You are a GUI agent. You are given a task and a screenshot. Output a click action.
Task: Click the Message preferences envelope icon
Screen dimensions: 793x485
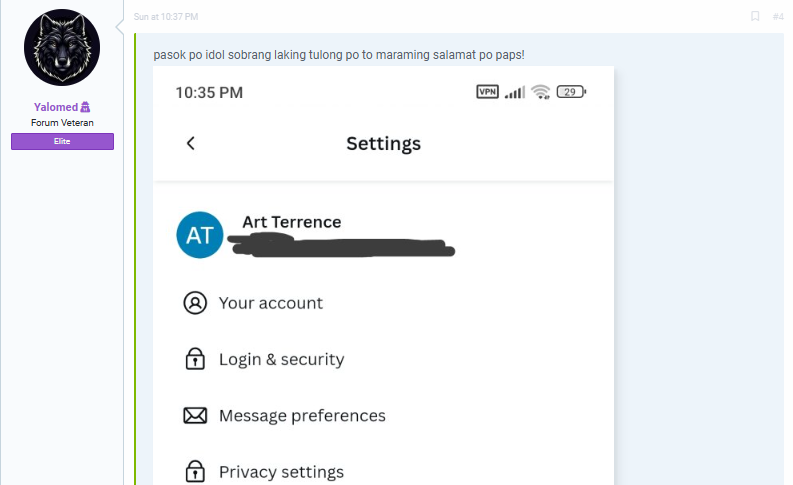pyautogui.click(x=195, y=415)
